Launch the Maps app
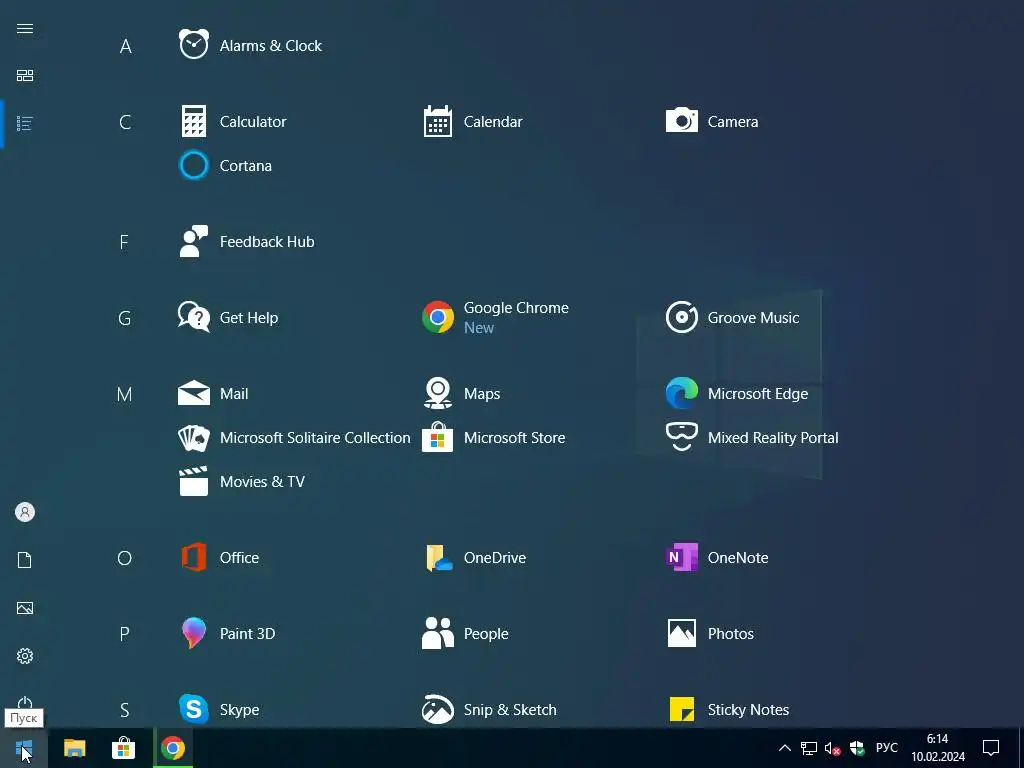Screen dimensions: 1024x768 pyautogui.click(x=462, y=393)
